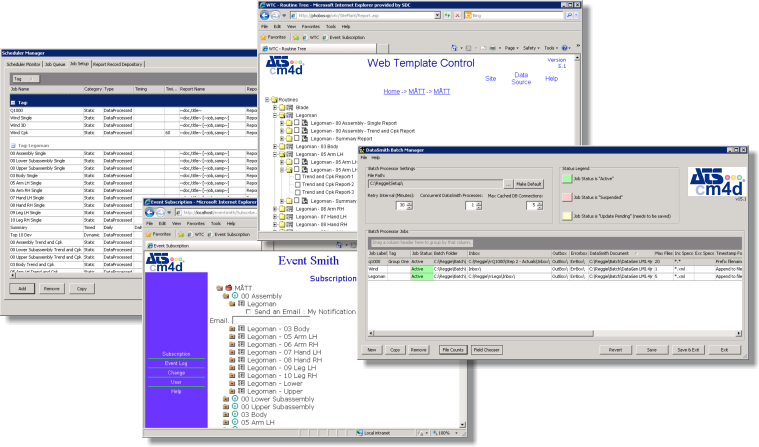Viewport: 759px width, 447px height.
Task: Click Local intranet status bar icon
Action: click(360, 433)
